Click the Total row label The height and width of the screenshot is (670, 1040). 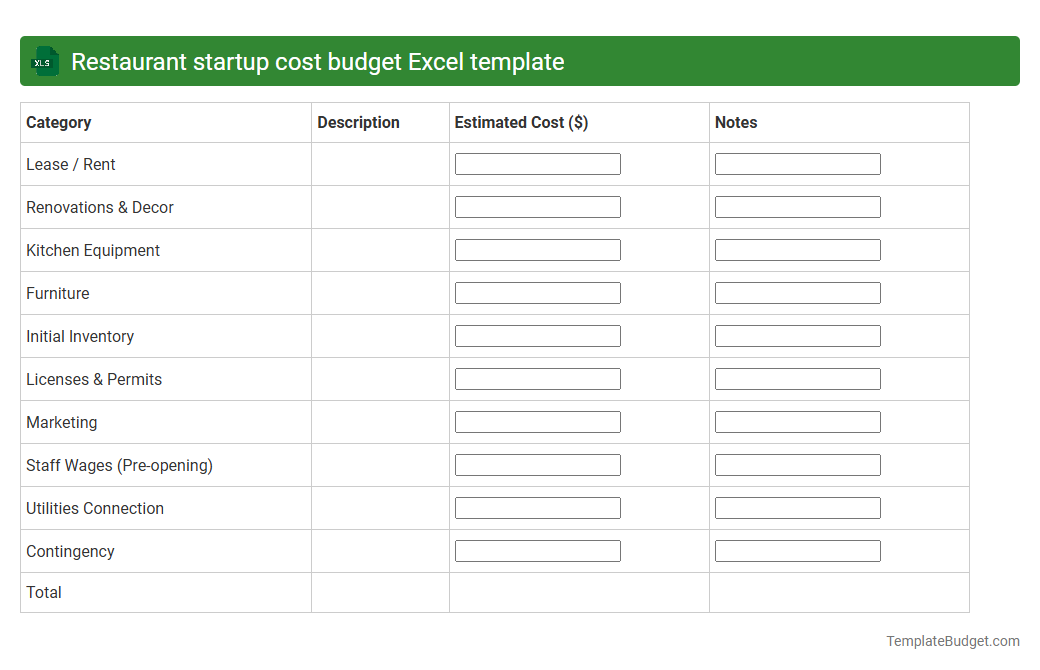pyautogui.click(x=44, y=592)
